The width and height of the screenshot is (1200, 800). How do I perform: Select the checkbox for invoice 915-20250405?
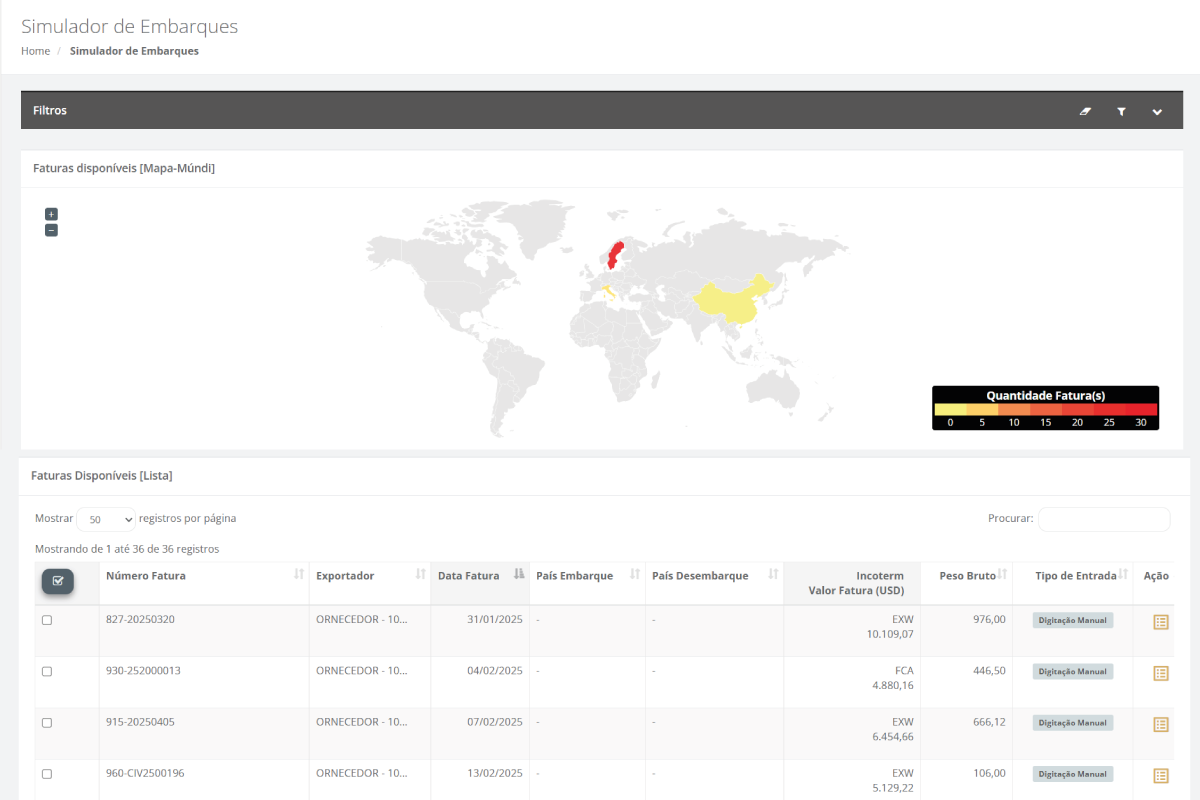(47, 722)
